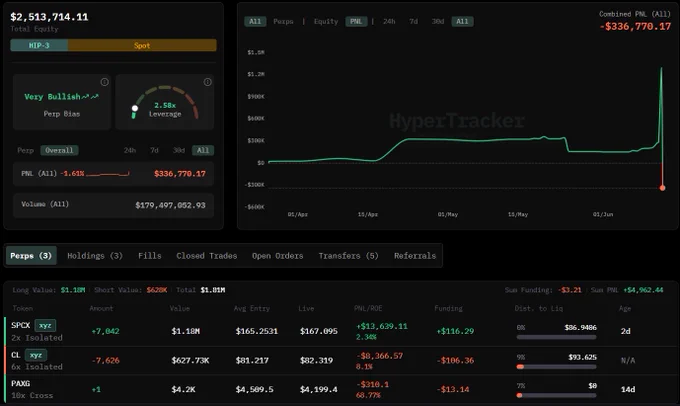
Task: Set chart range to 30d
Action: point(438,21)
